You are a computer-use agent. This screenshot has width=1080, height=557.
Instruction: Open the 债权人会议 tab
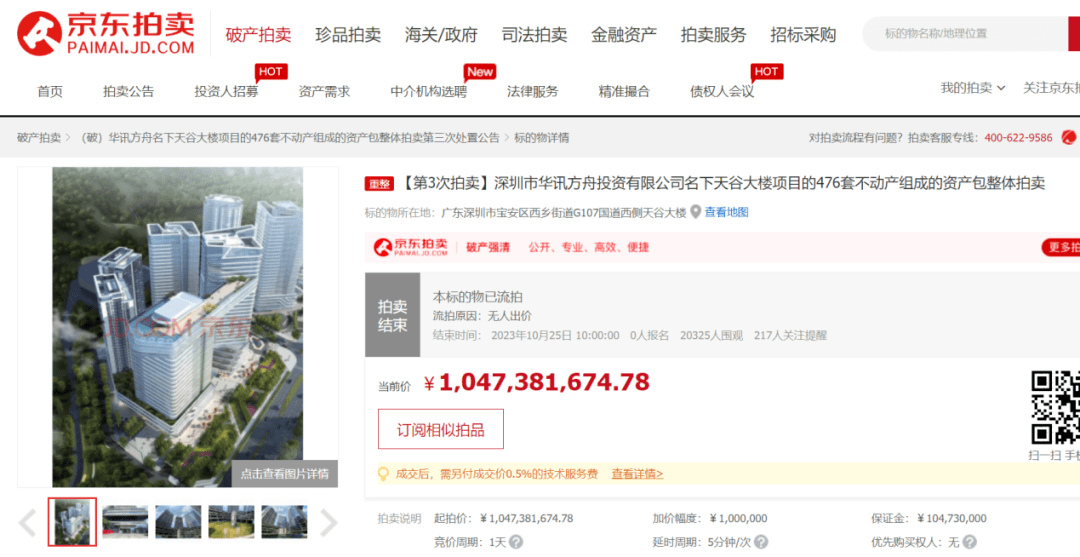[722, 91]
